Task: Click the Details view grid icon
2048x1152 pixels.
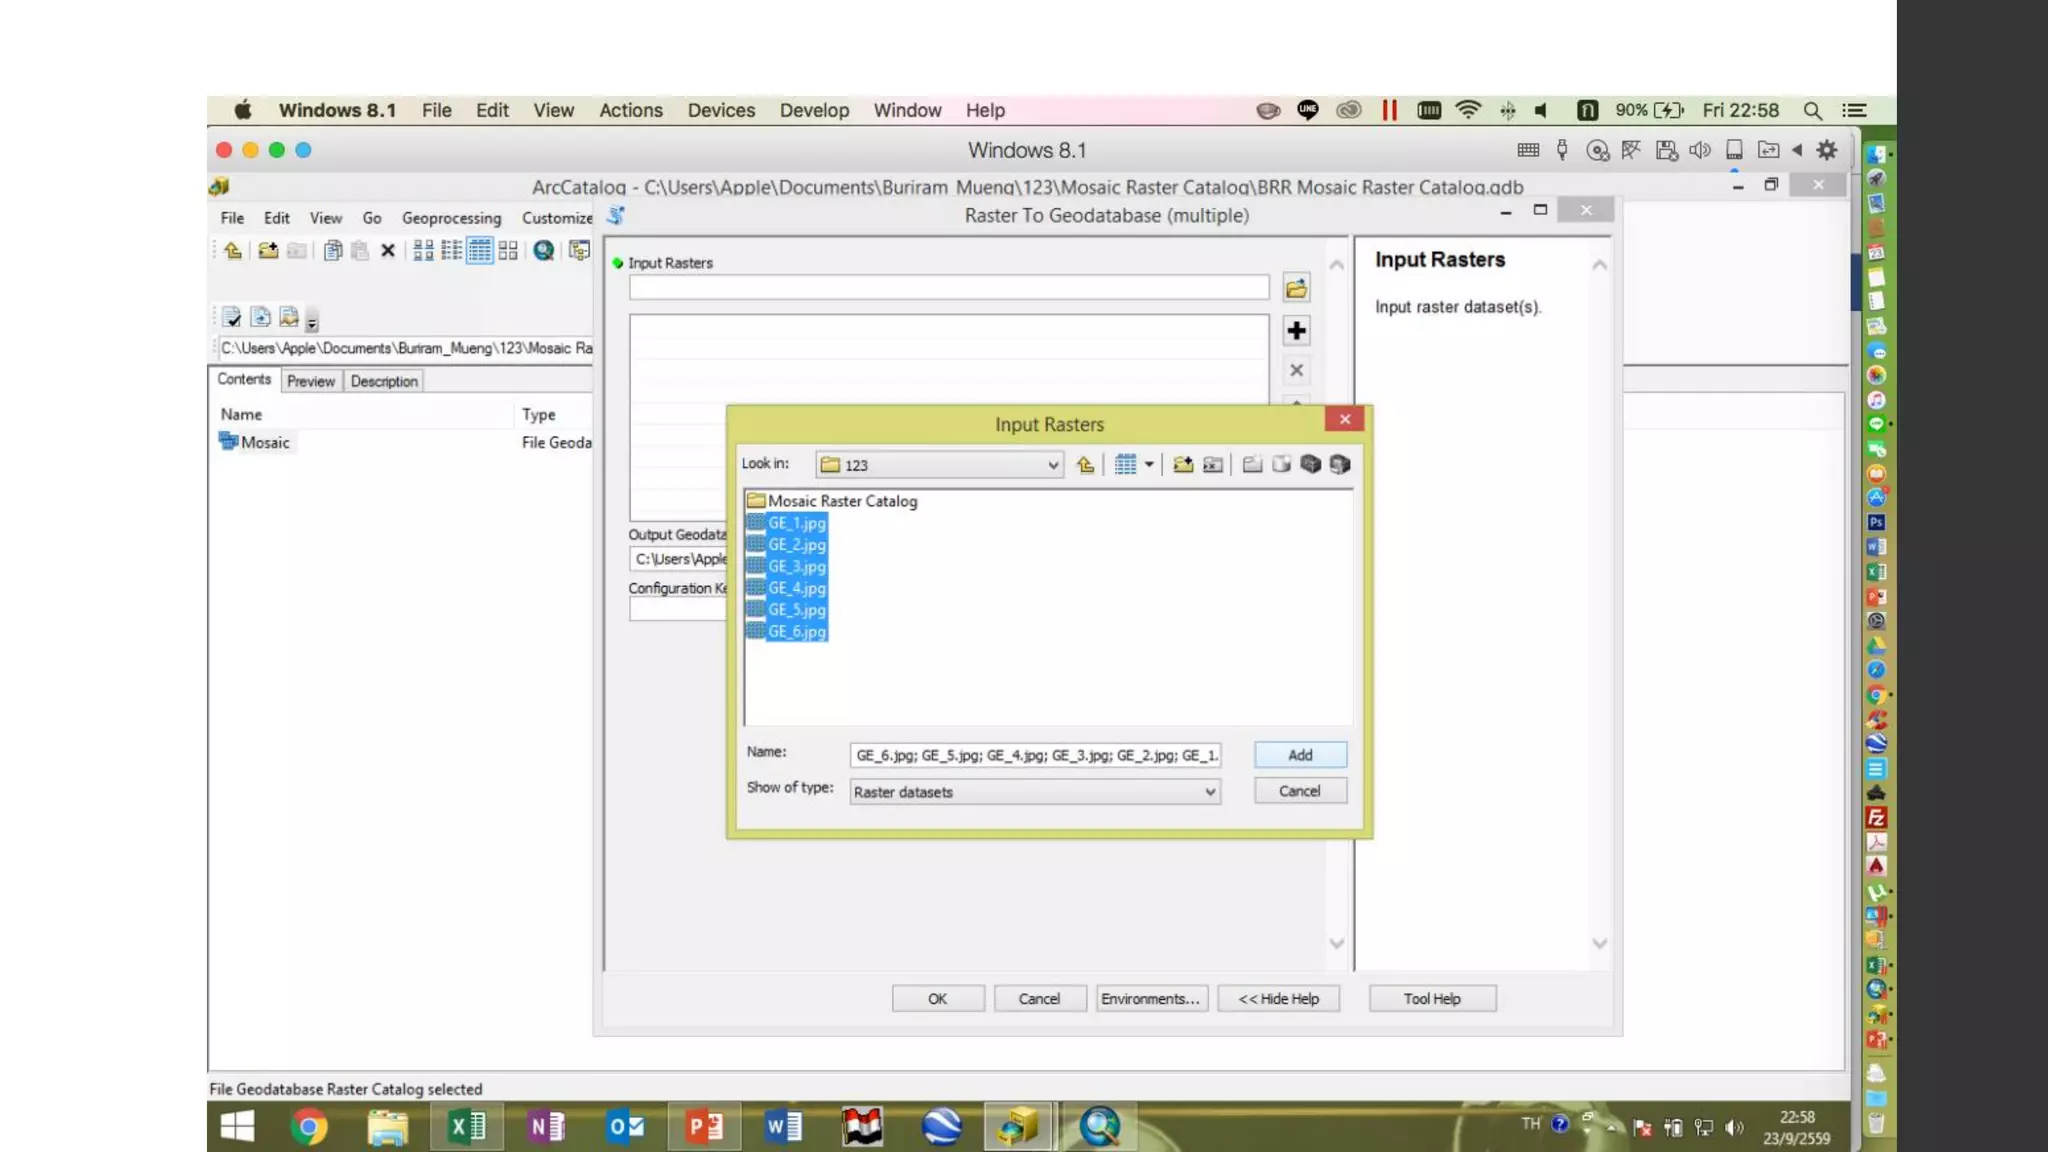Action: pos(1125,464)
